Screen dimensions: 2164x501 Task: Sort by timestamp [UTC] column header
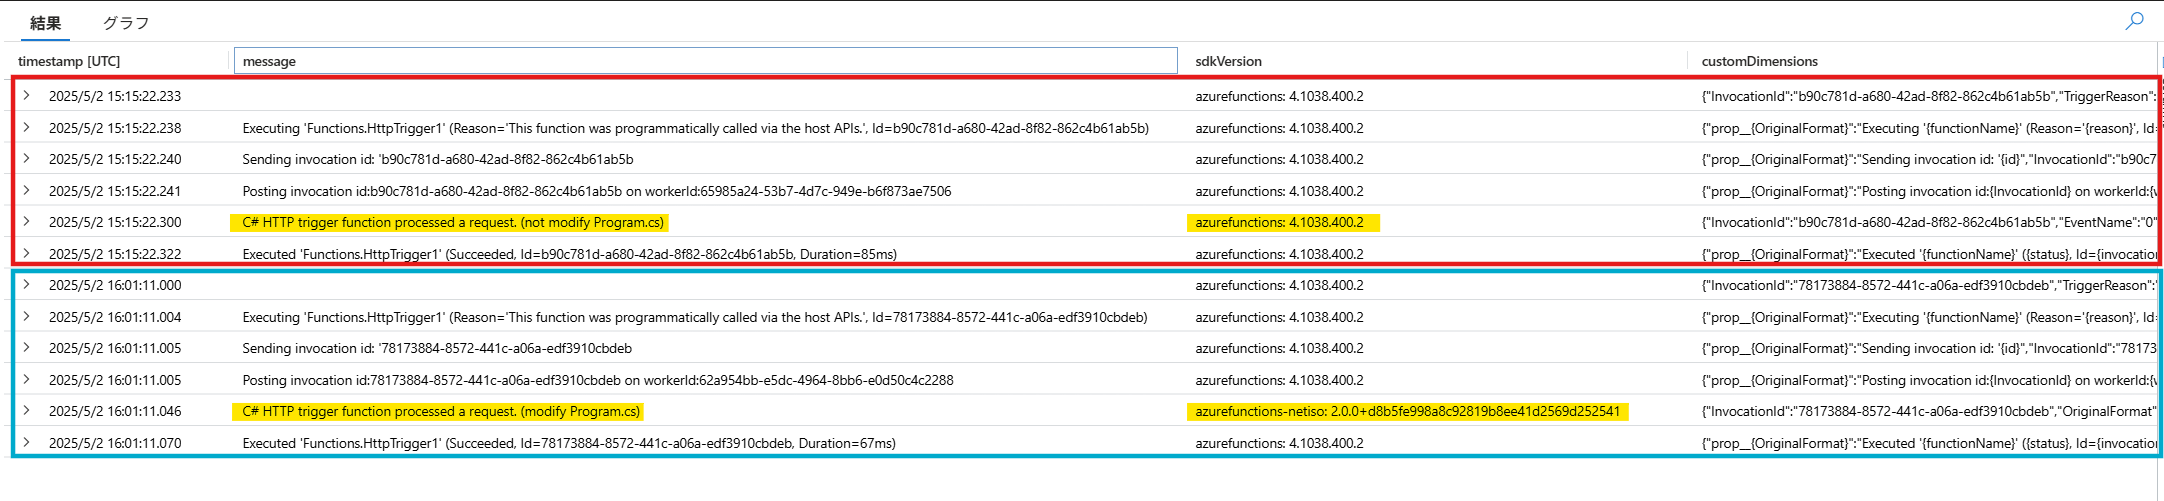point(69,61)
